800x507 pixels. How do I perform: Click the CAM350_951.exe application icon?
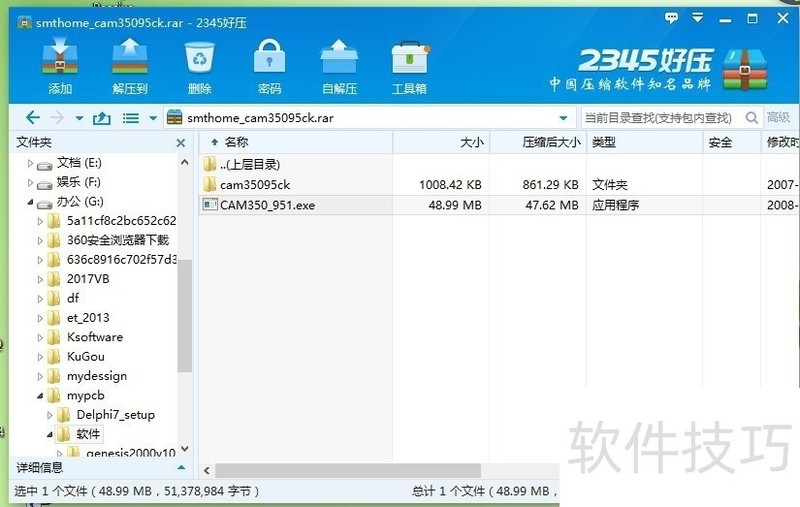pyautogui.click(x=210, y=205)
